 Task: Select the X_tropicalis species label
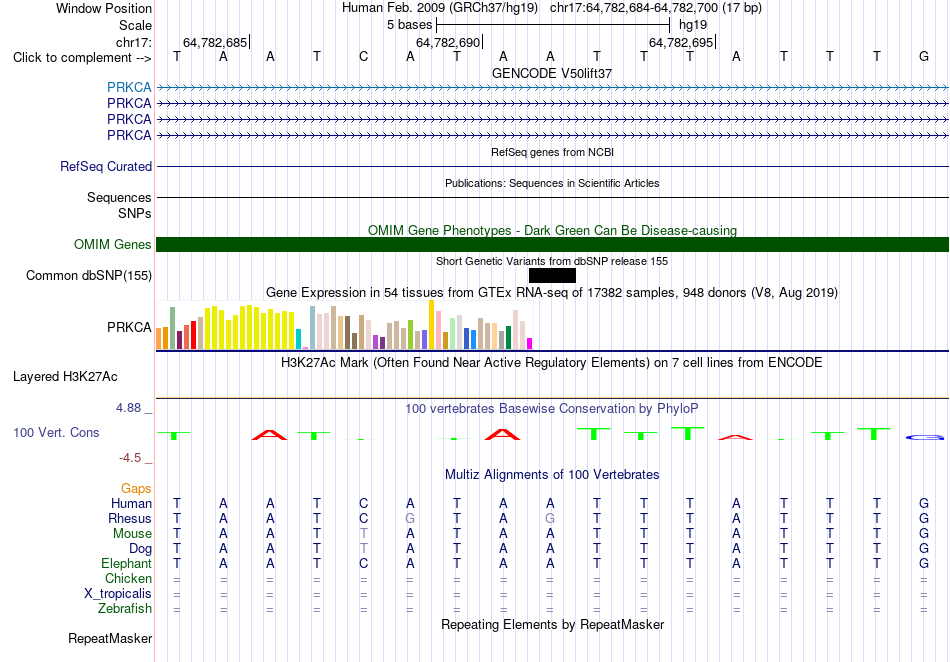118,594
